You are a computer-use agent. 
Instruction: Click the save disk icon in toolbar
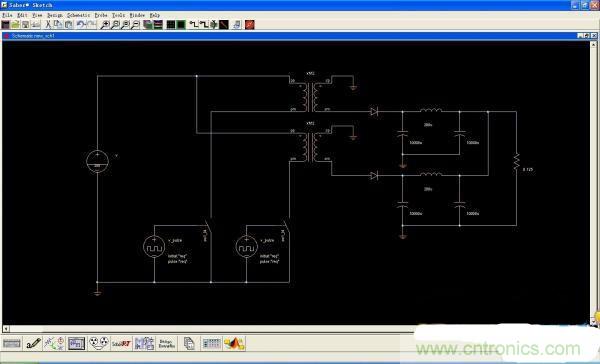(x=25, y=25)
